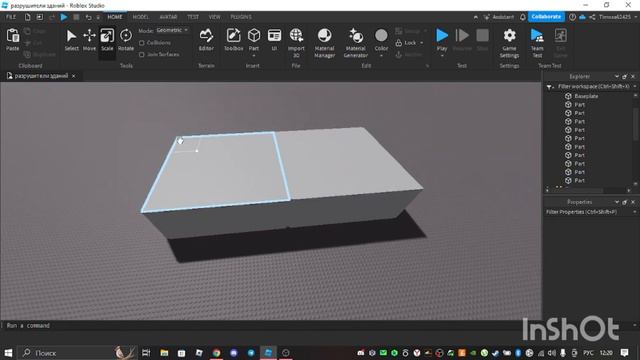This screenshot has width=640, height=360.
Task: Close the Properties panel
Action: tap(633, 202)
